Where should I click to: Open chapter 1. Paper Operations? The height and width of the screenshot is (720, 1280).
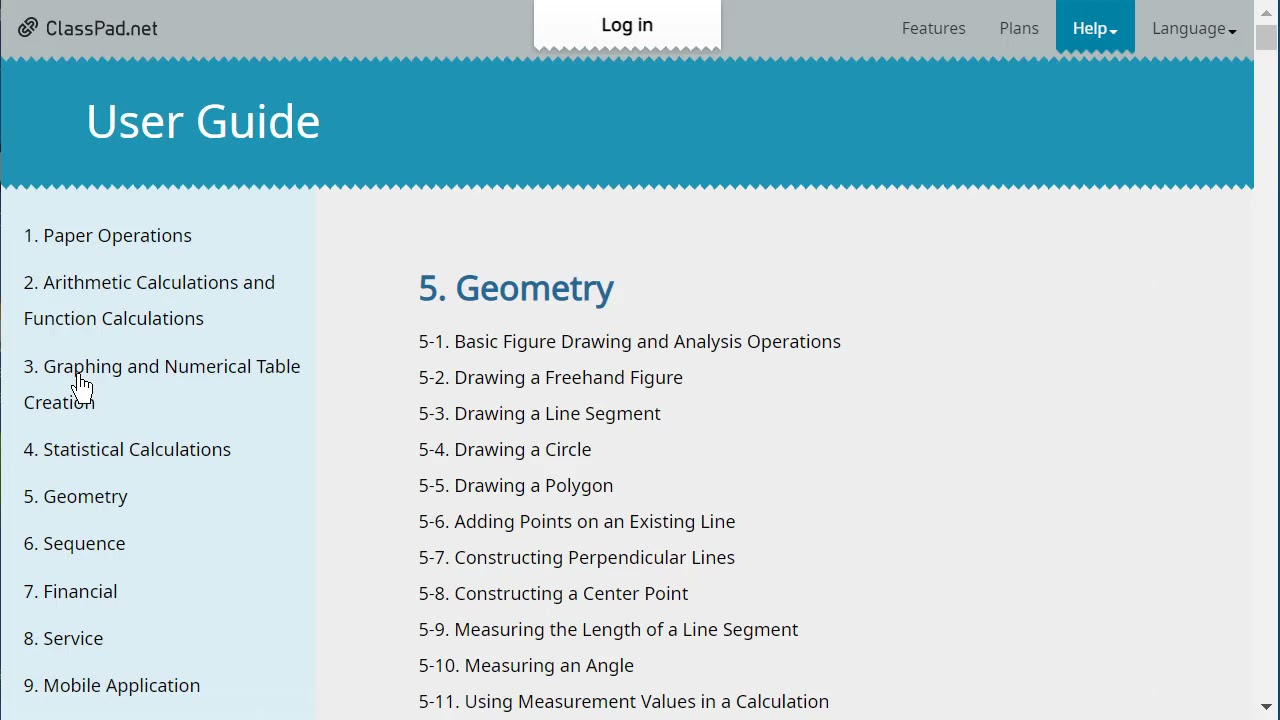coord(108,235)
